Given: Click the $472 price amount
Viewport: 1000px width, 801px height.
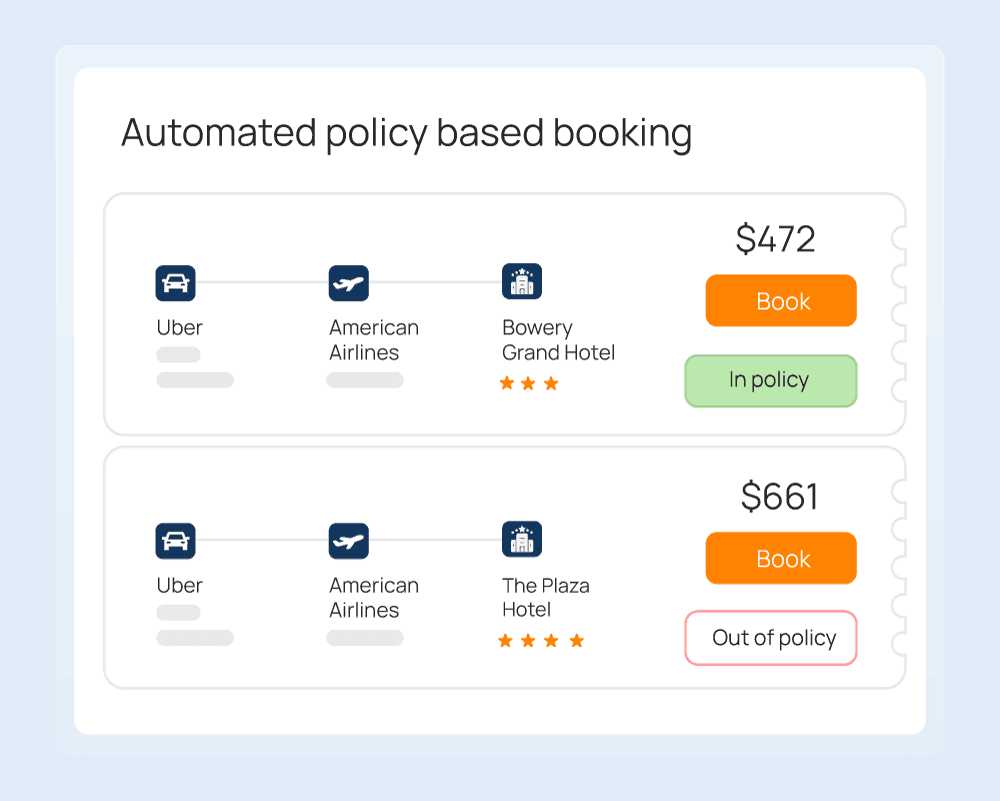Looking at the screenshot, I should 775,239.
